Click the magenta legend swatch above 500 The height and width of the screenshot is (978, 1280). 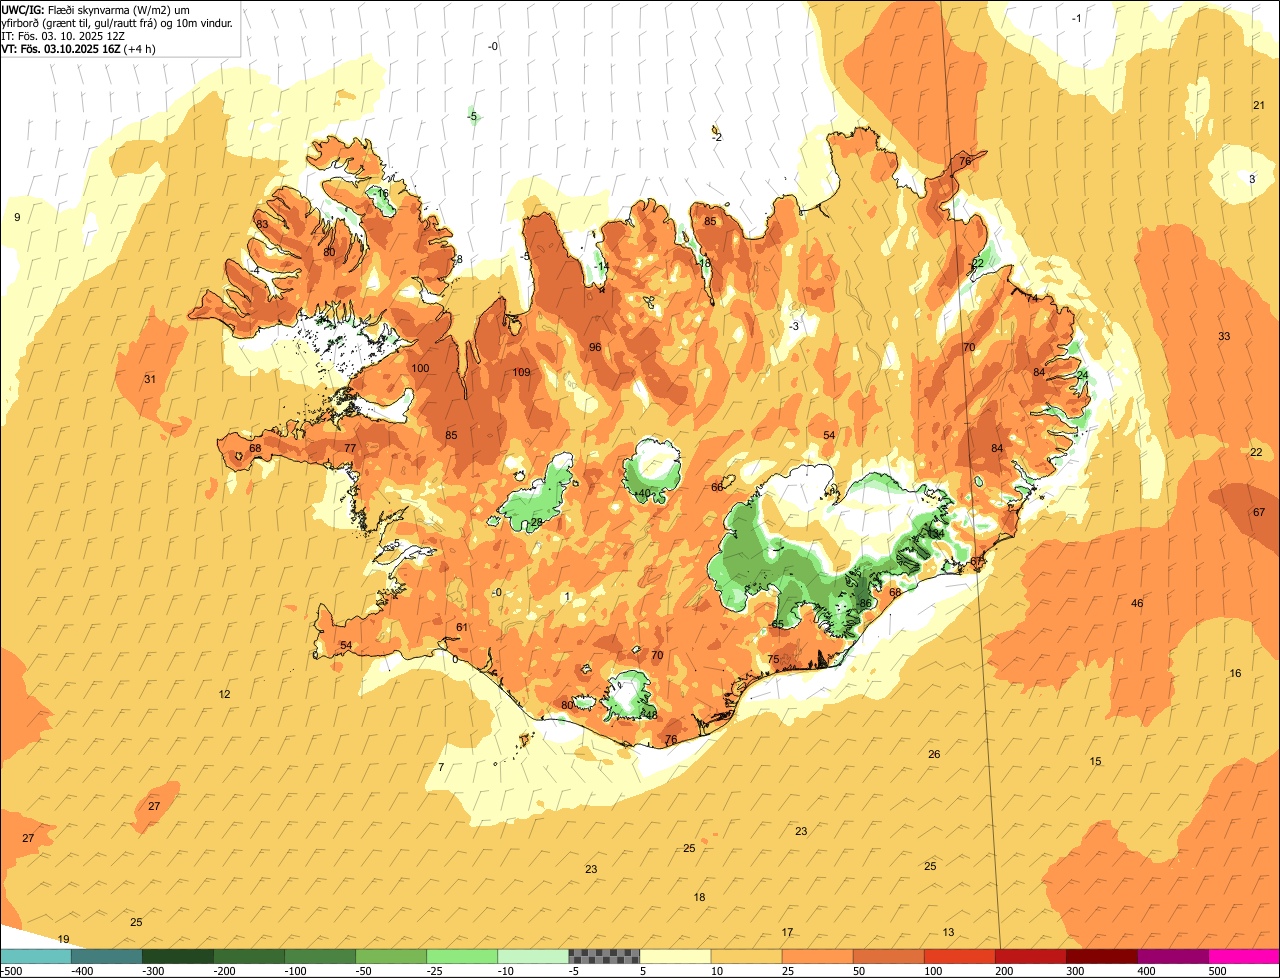[1243, 956]
